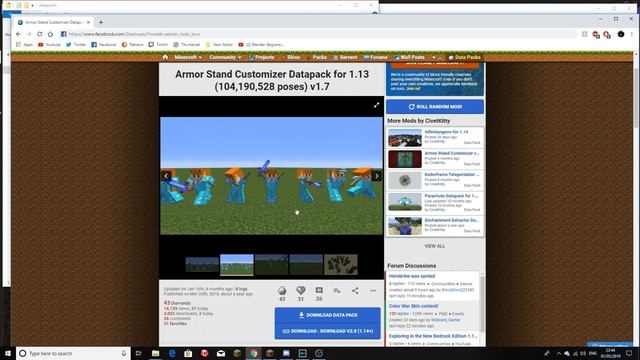Open the Apps bookmark
The width and height of the screenshot is (640, 360).
[24, 44]
